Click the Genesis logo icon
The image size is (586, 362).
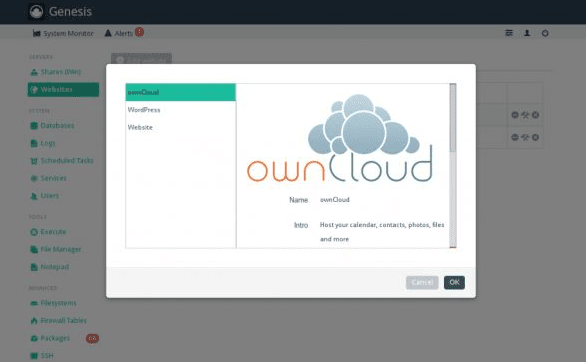(36, 12)
